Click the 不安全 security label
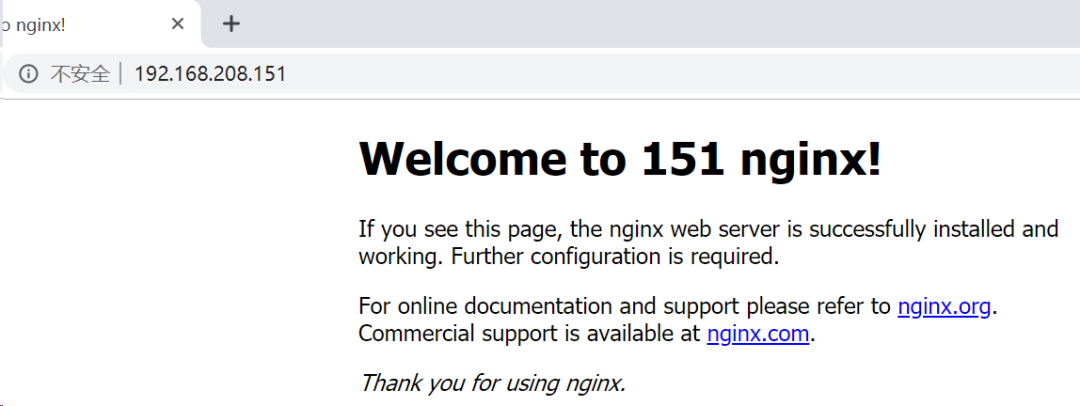The height and width of the screenshot is (406, 1080). (x=80, y=74)
